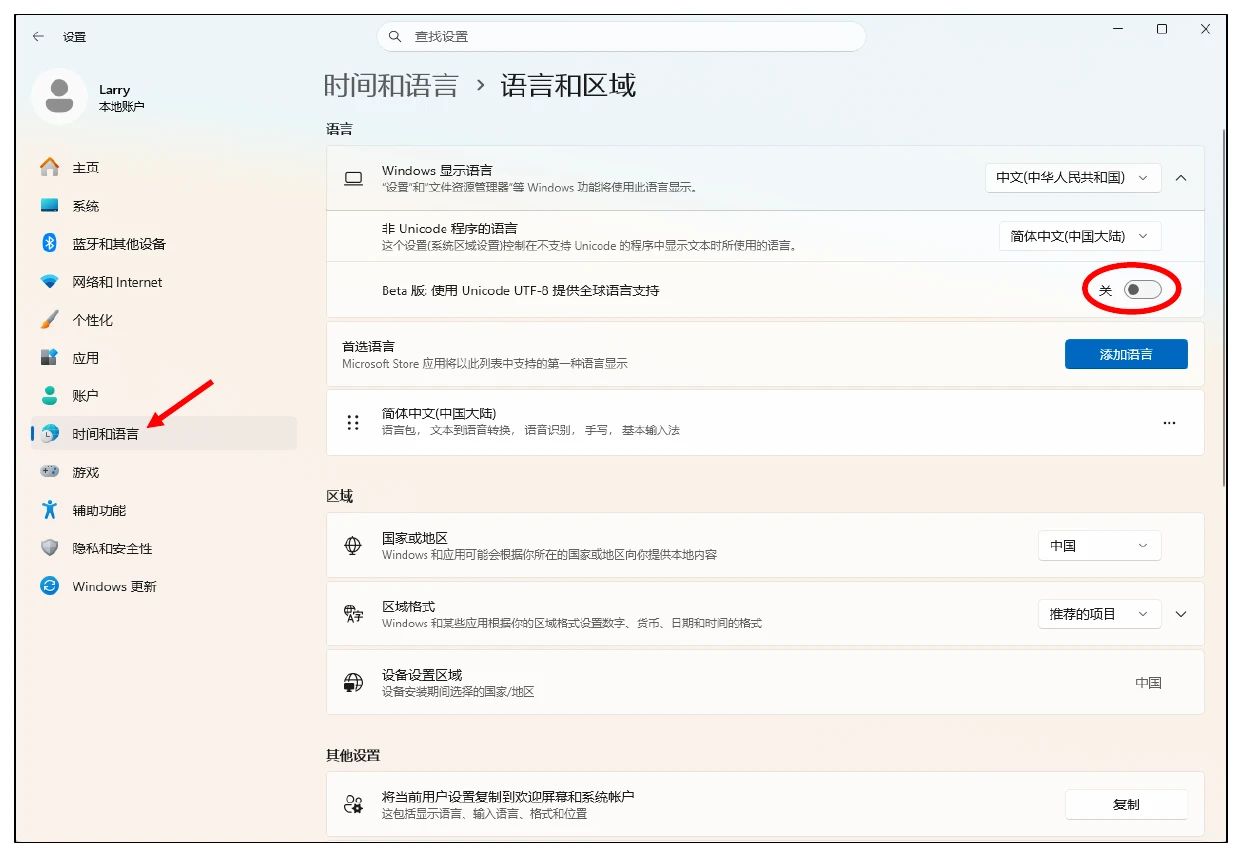Click the people-gear icon beside 将当前用户设置复制
Image resolution: width=1242 pixels, height=857 pixels.
click(x=353, y=804)
